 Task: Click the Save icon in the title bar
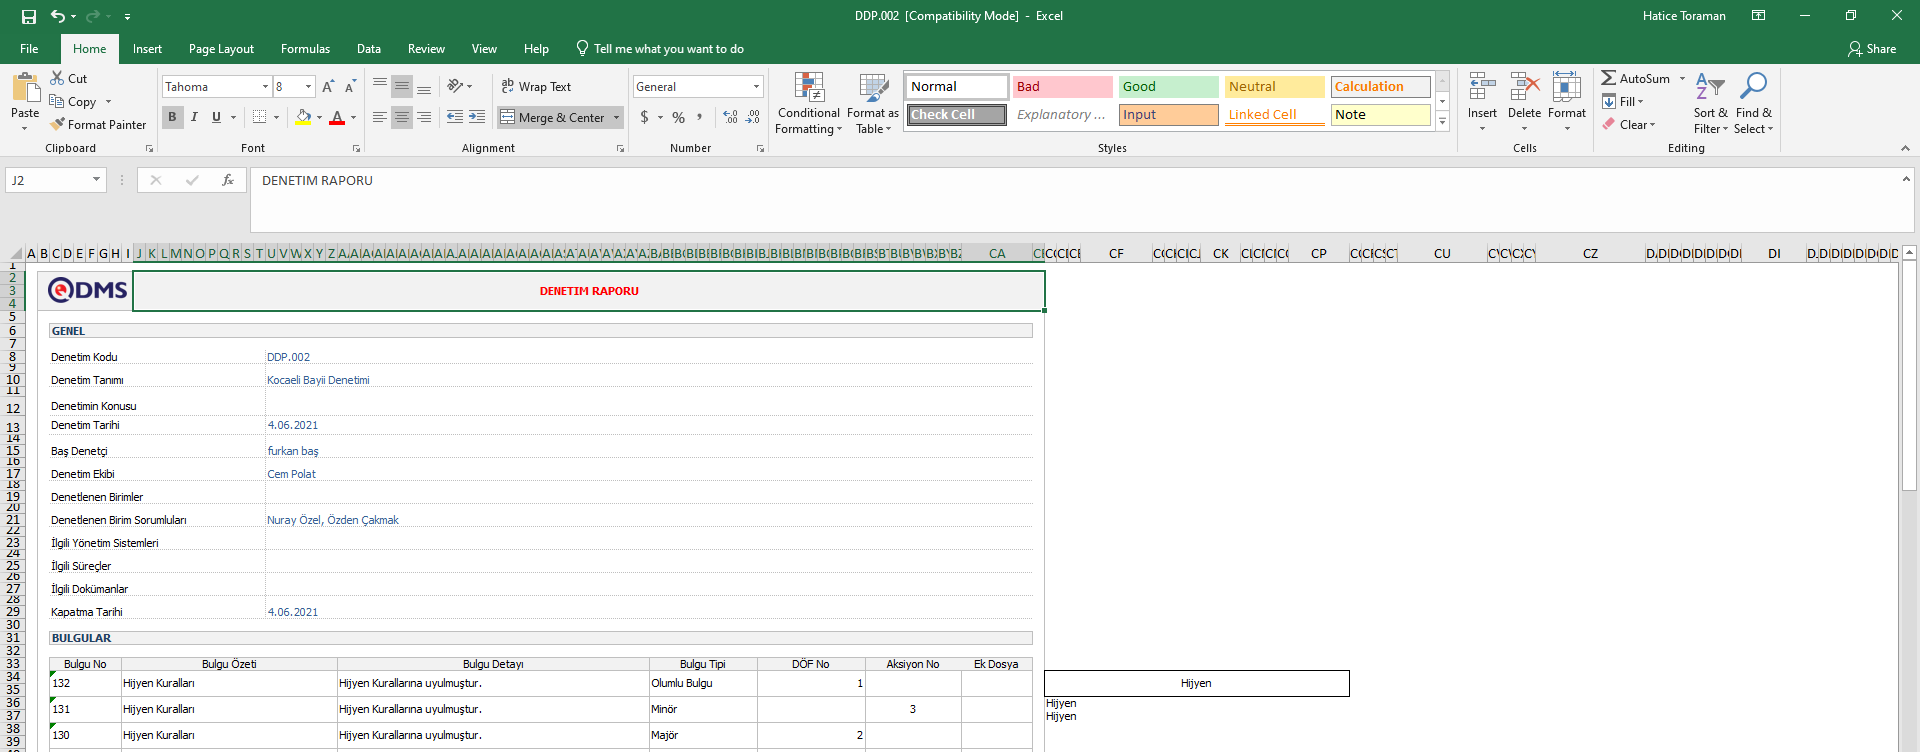29,16
